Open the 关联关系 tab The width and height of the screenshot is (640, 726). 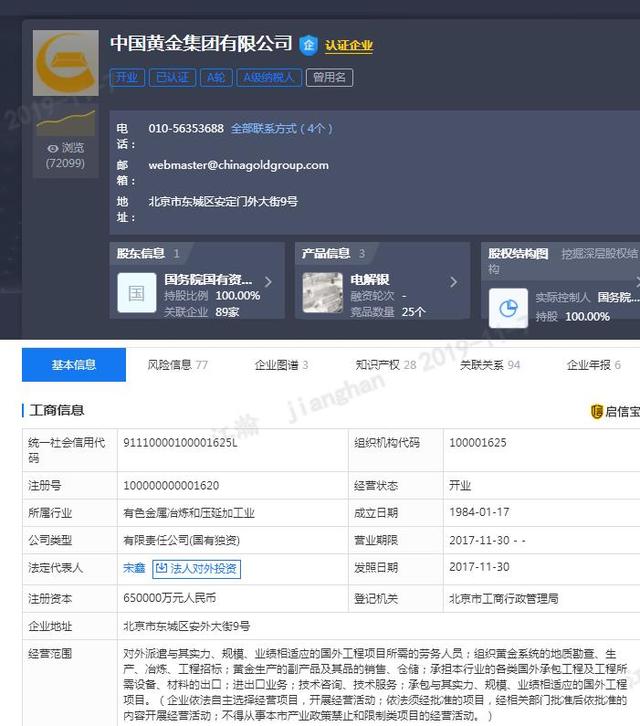(489, 365)
